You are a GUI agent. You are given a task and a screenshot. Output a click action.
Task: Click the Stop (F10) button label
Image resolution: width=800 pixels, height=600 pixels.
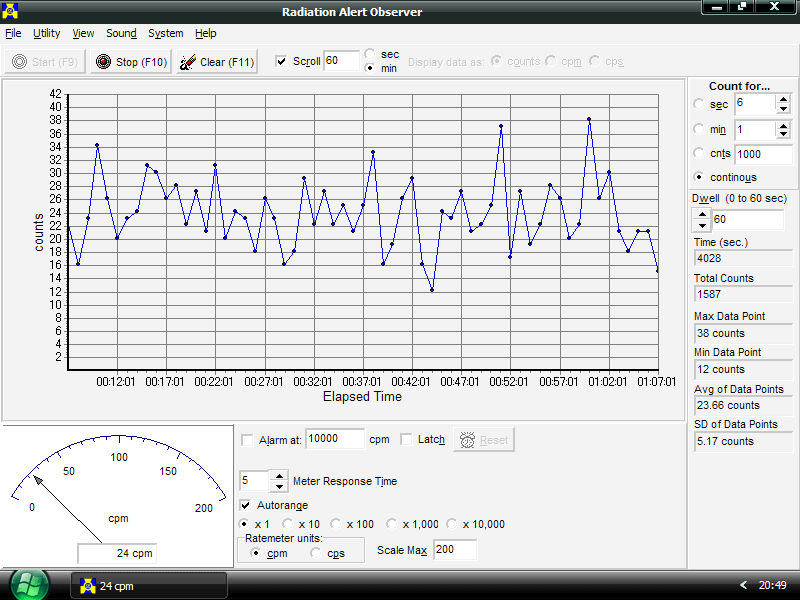pos(141,62)
